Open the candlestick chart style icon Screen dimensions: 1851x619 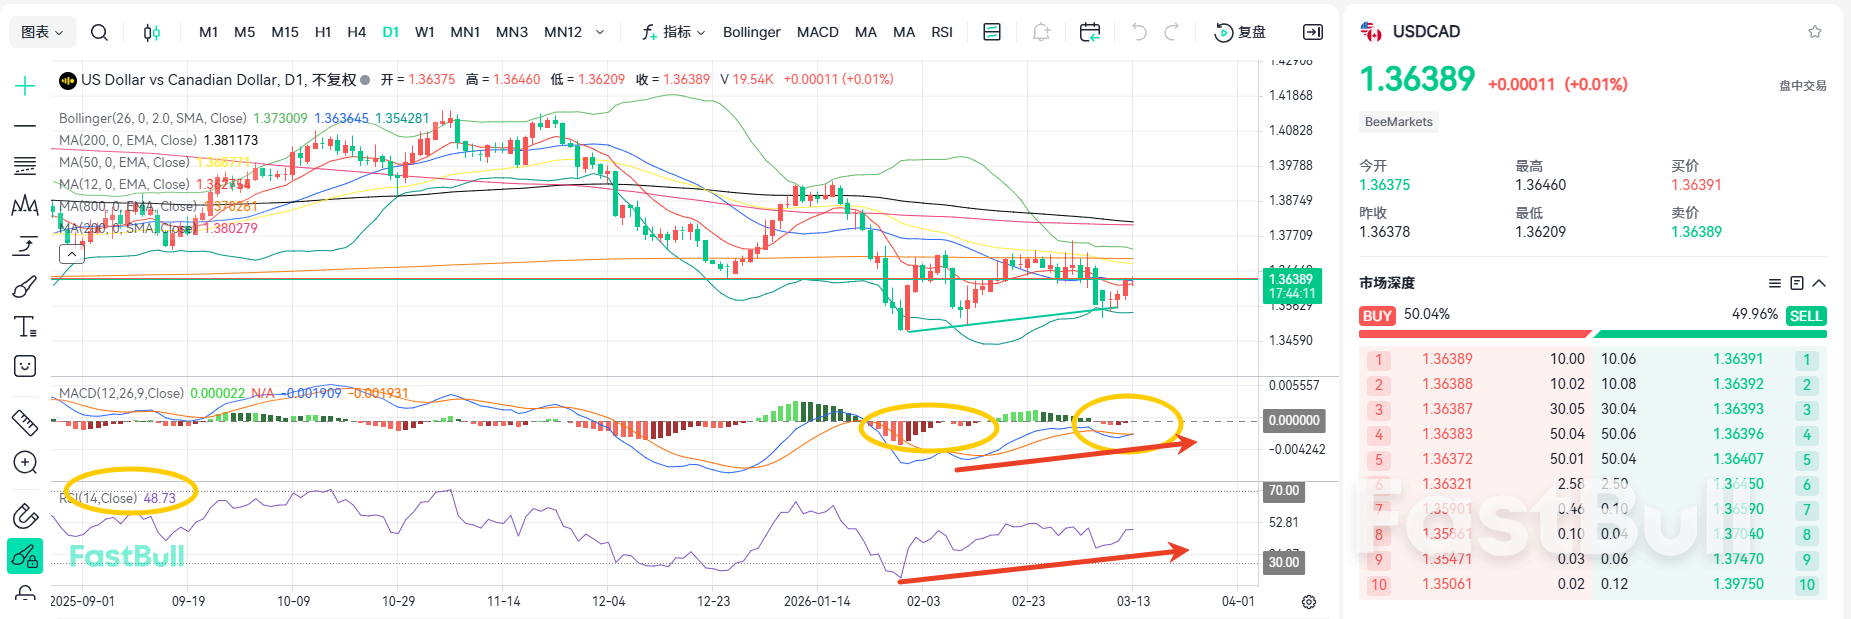click(x=151, y=32)
